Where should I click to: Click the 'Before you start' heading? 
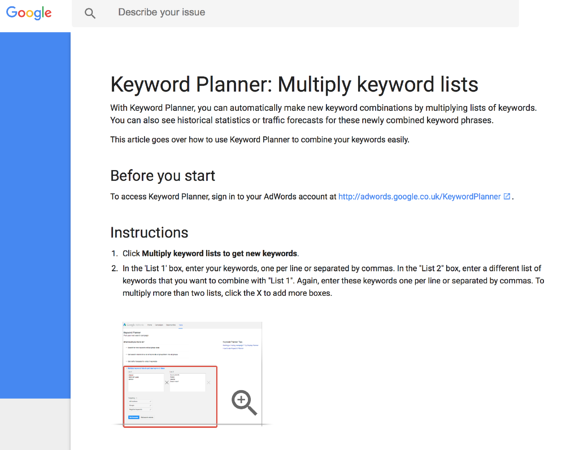[x=162, y=176]
